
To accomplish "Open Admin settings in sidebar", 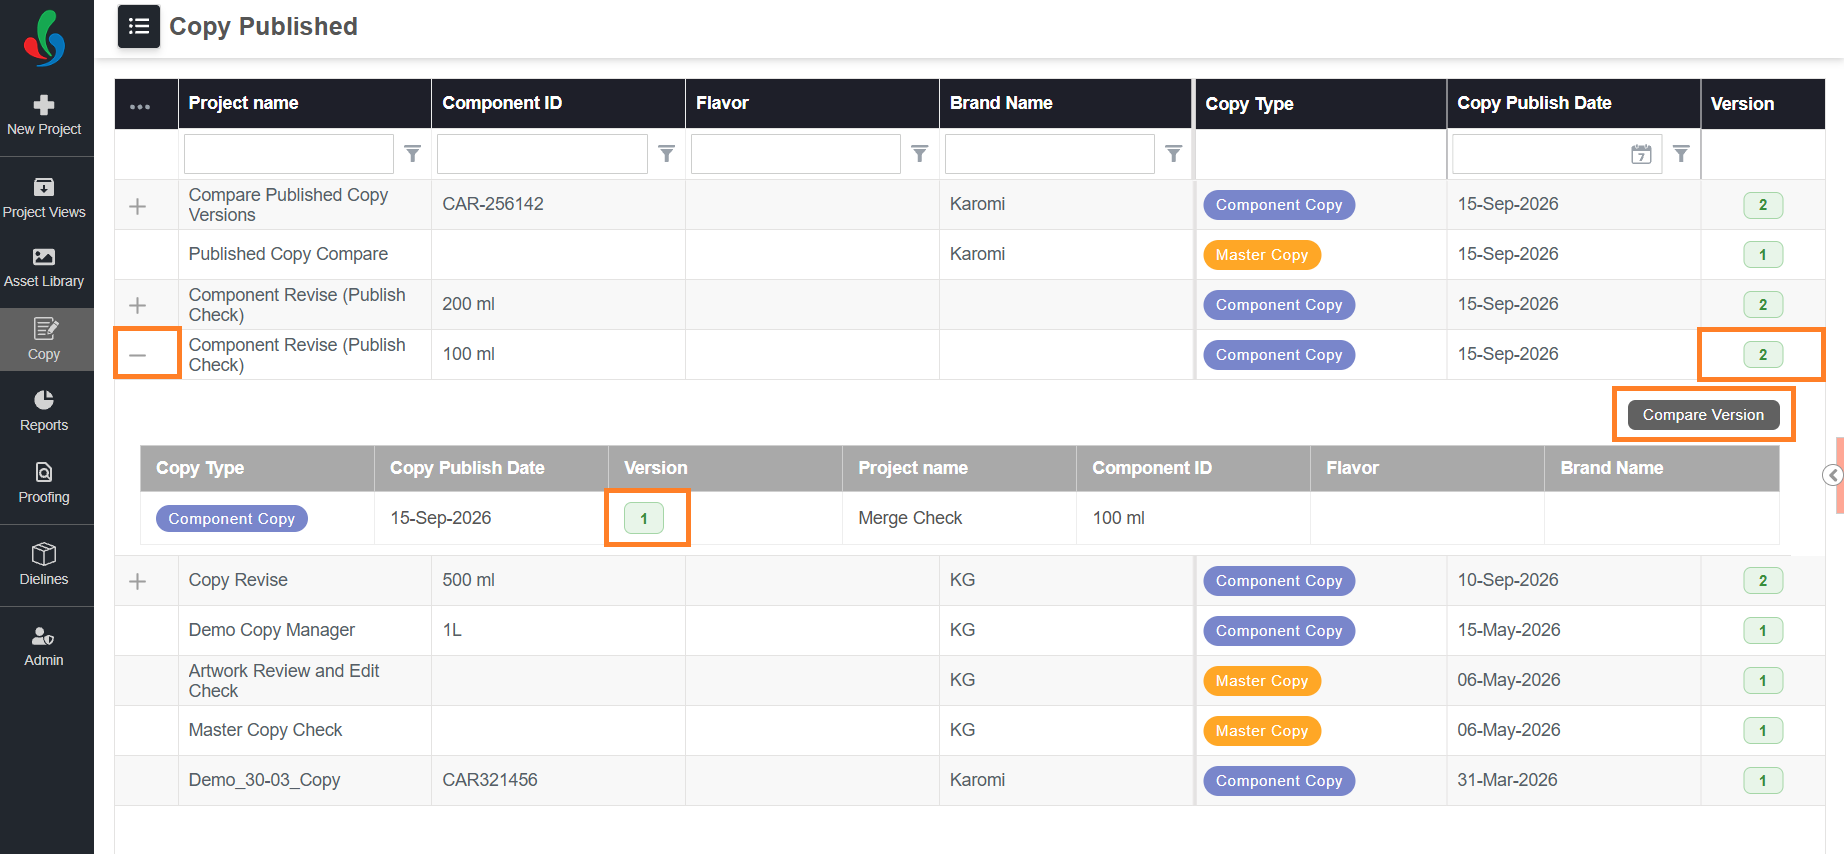I will pos(44,647).
